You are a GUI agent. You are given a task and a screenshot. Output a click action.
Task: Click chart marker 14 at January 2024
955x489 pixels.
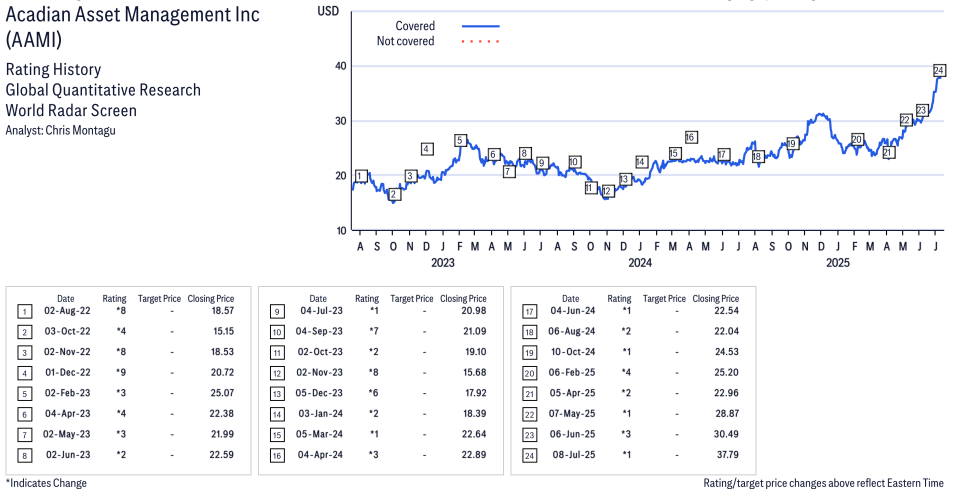pos(641,162)
